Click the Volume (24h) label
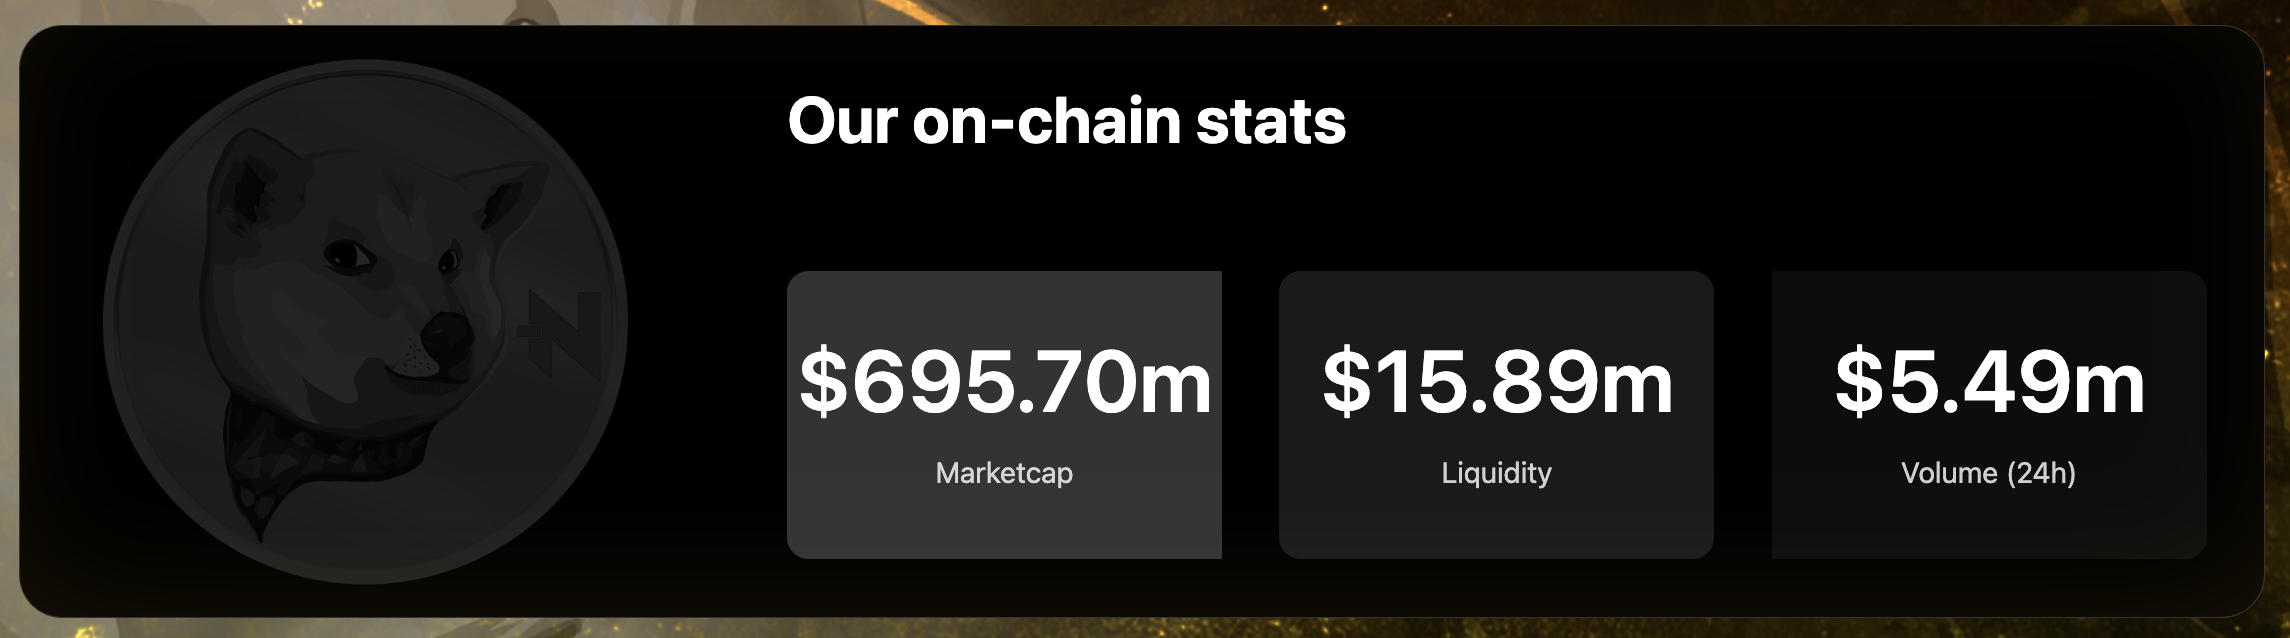 (x=1988, y=473)
